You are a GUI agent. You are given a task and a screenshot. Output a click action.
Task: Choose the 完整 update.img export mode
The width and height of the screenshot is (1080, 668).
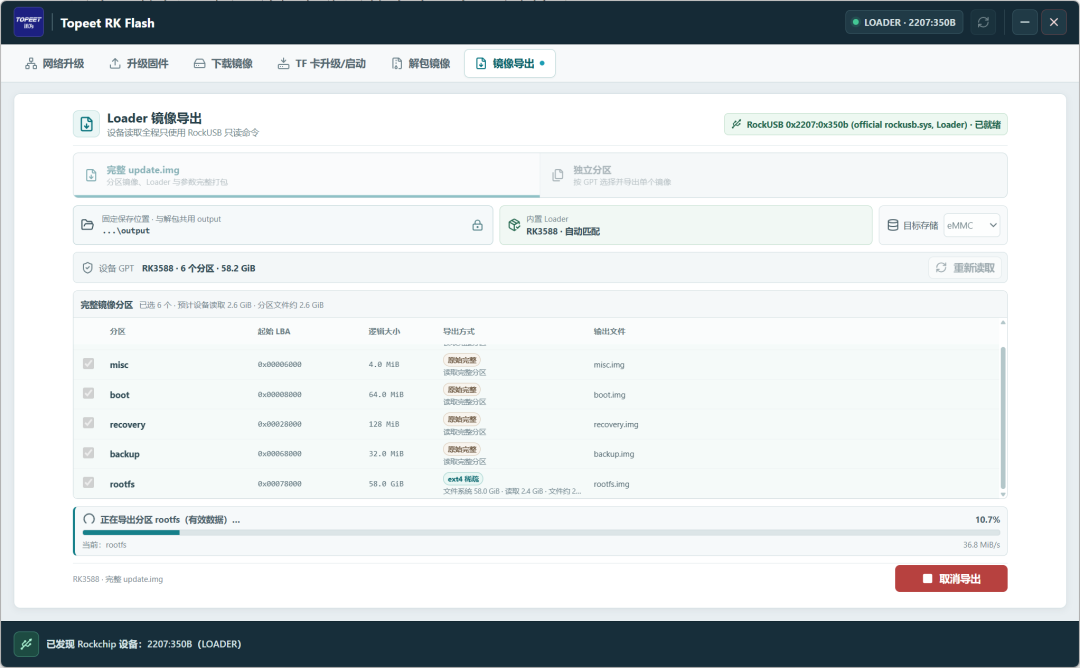pos(307,176)
